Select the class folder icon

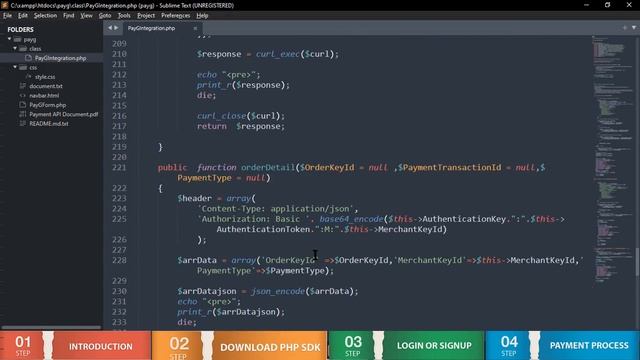23,49
